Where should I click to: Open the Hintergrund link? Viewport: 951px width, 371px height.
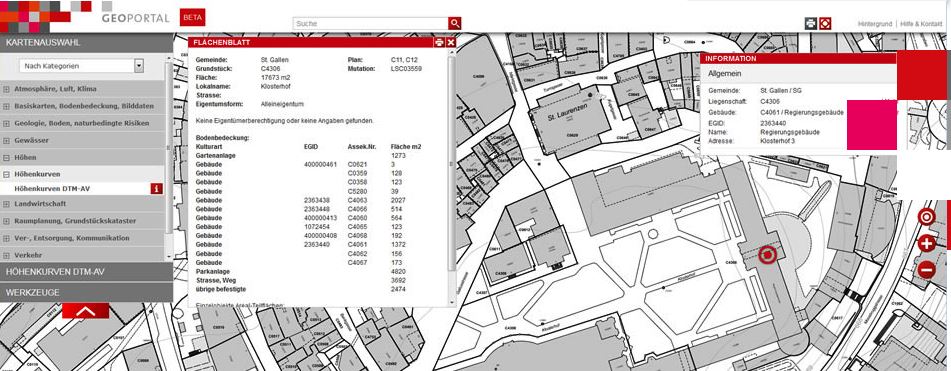875,24
